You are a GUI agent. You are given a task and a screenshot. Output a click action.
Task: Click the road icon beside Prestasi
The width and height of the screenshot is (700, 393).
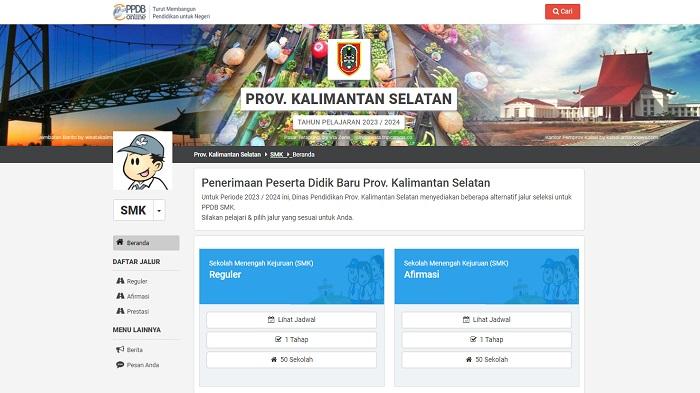pyautogui.click(x=120, y=311)
